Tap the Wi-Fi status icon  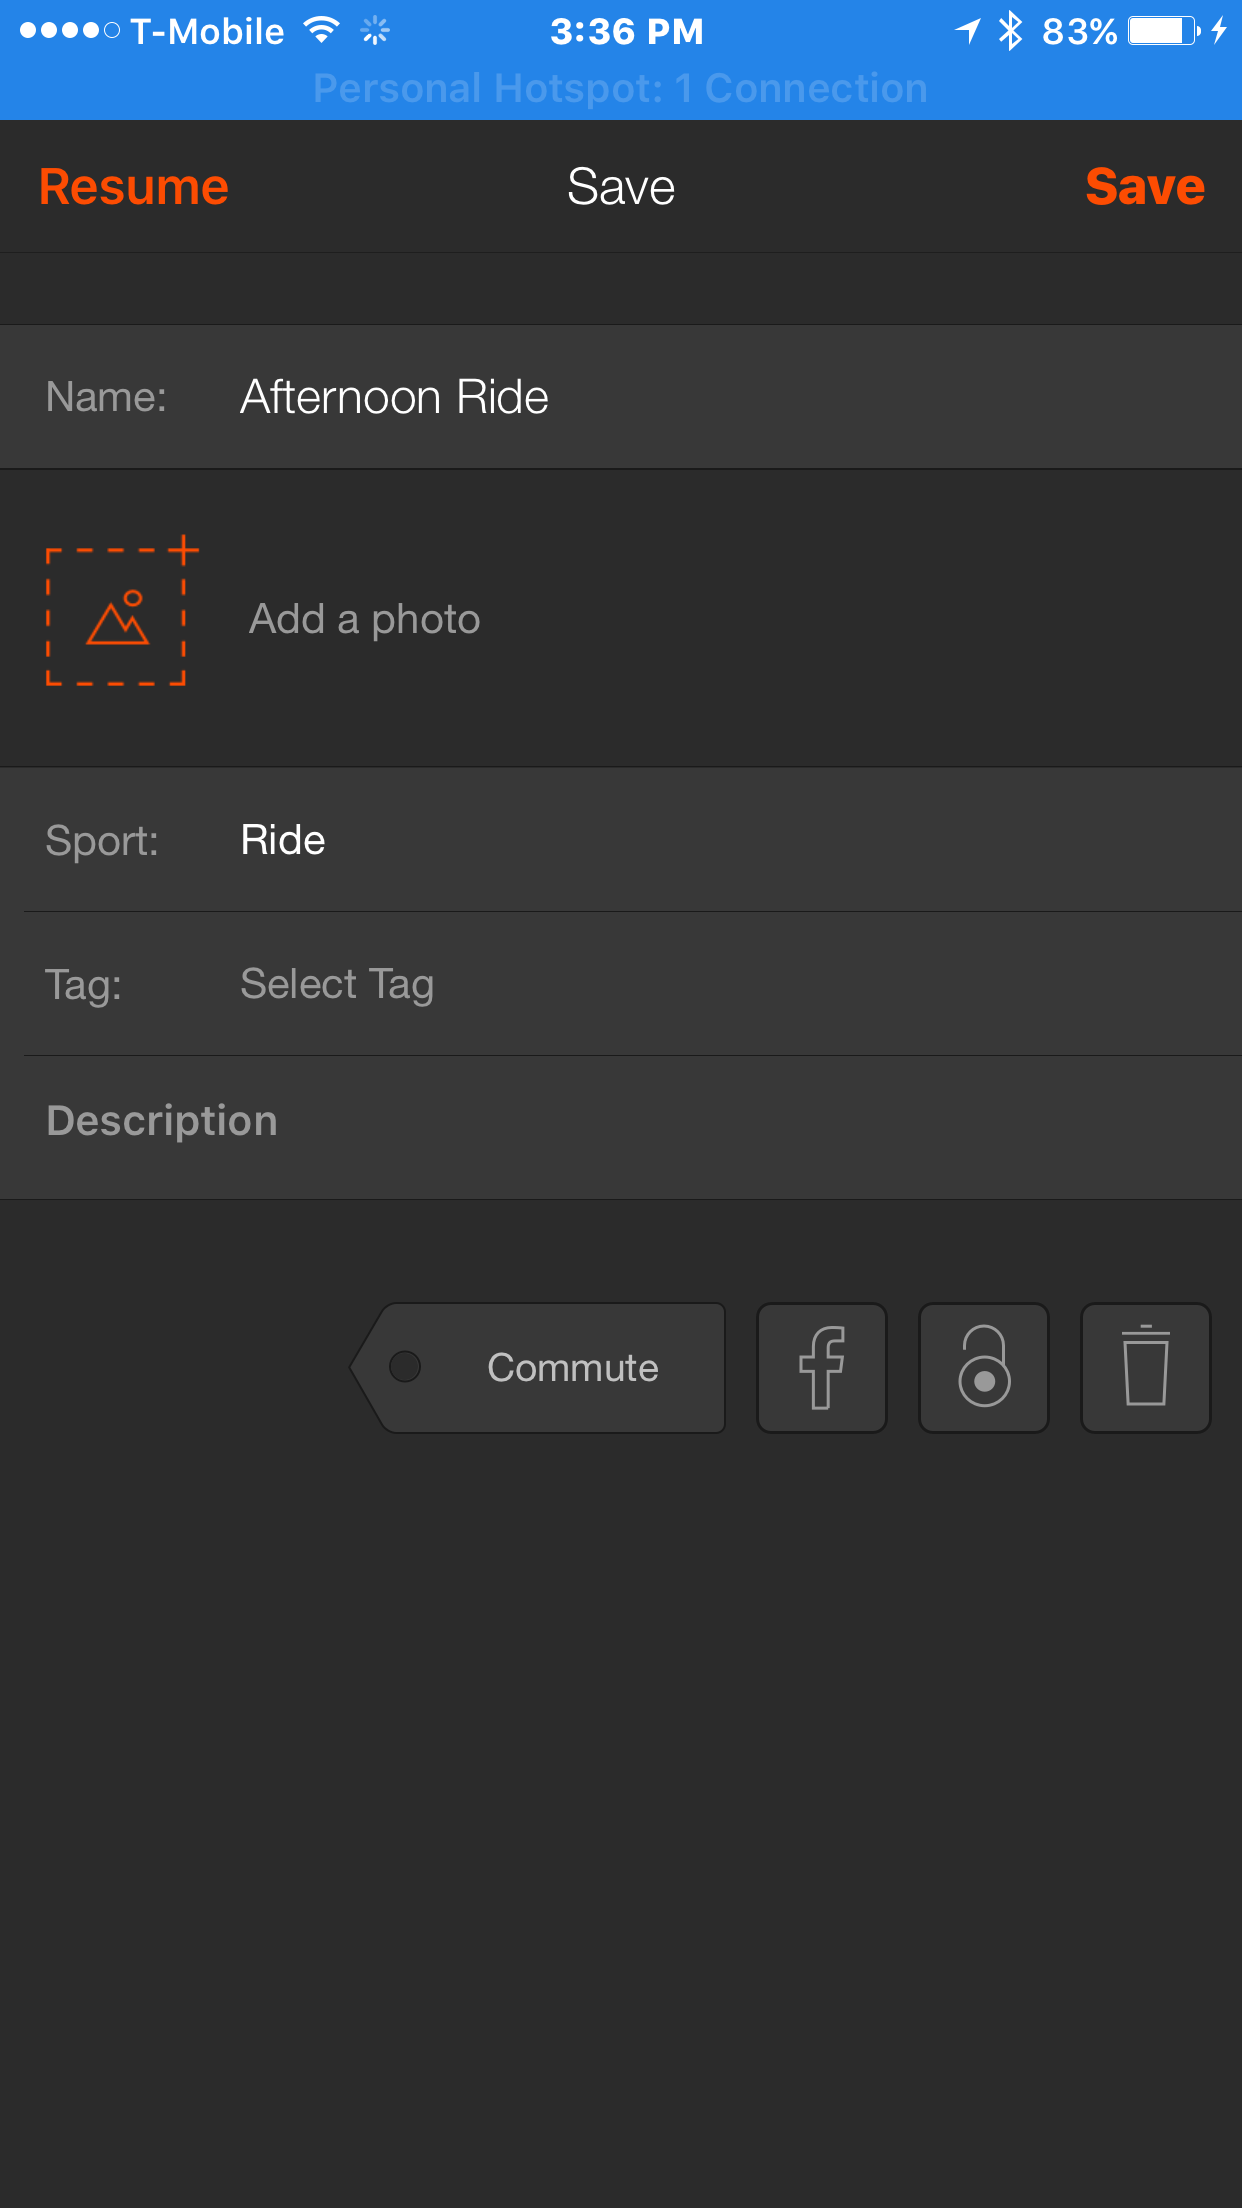pos(322,31)
